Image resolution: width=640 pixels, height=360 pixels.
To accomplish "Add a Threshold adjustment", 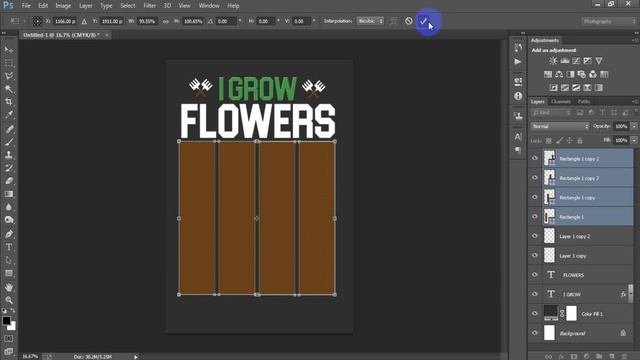I will click(576, 88).
